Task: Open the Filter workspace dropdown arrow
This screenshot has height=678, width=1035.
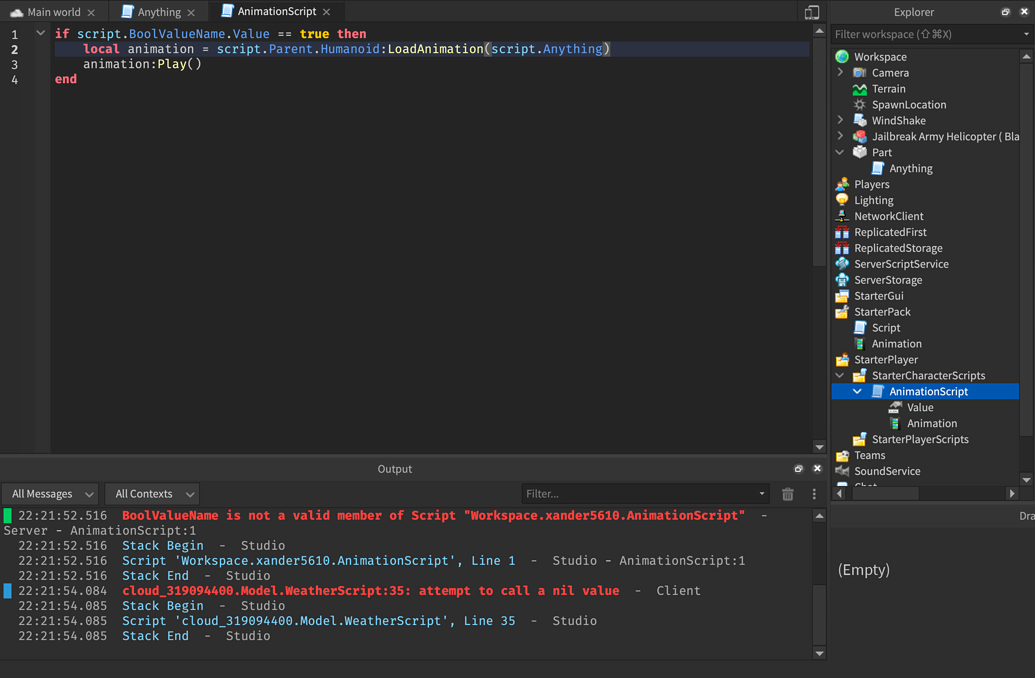Action: click(x=1026, y=34)
